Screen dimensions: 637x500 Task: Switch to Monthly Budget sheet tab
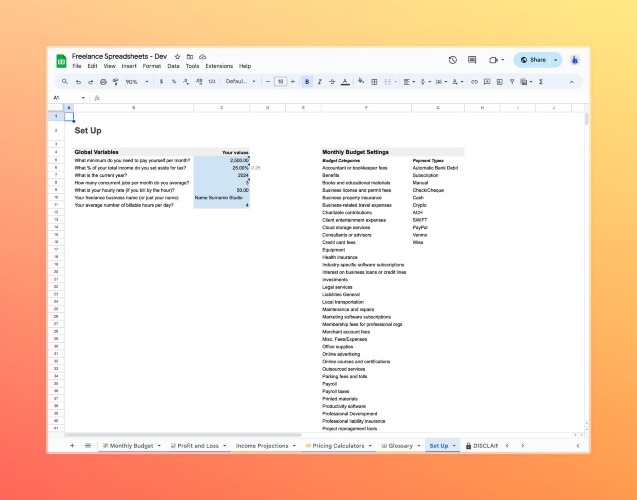pyautogui.click(x=131, y=446)
